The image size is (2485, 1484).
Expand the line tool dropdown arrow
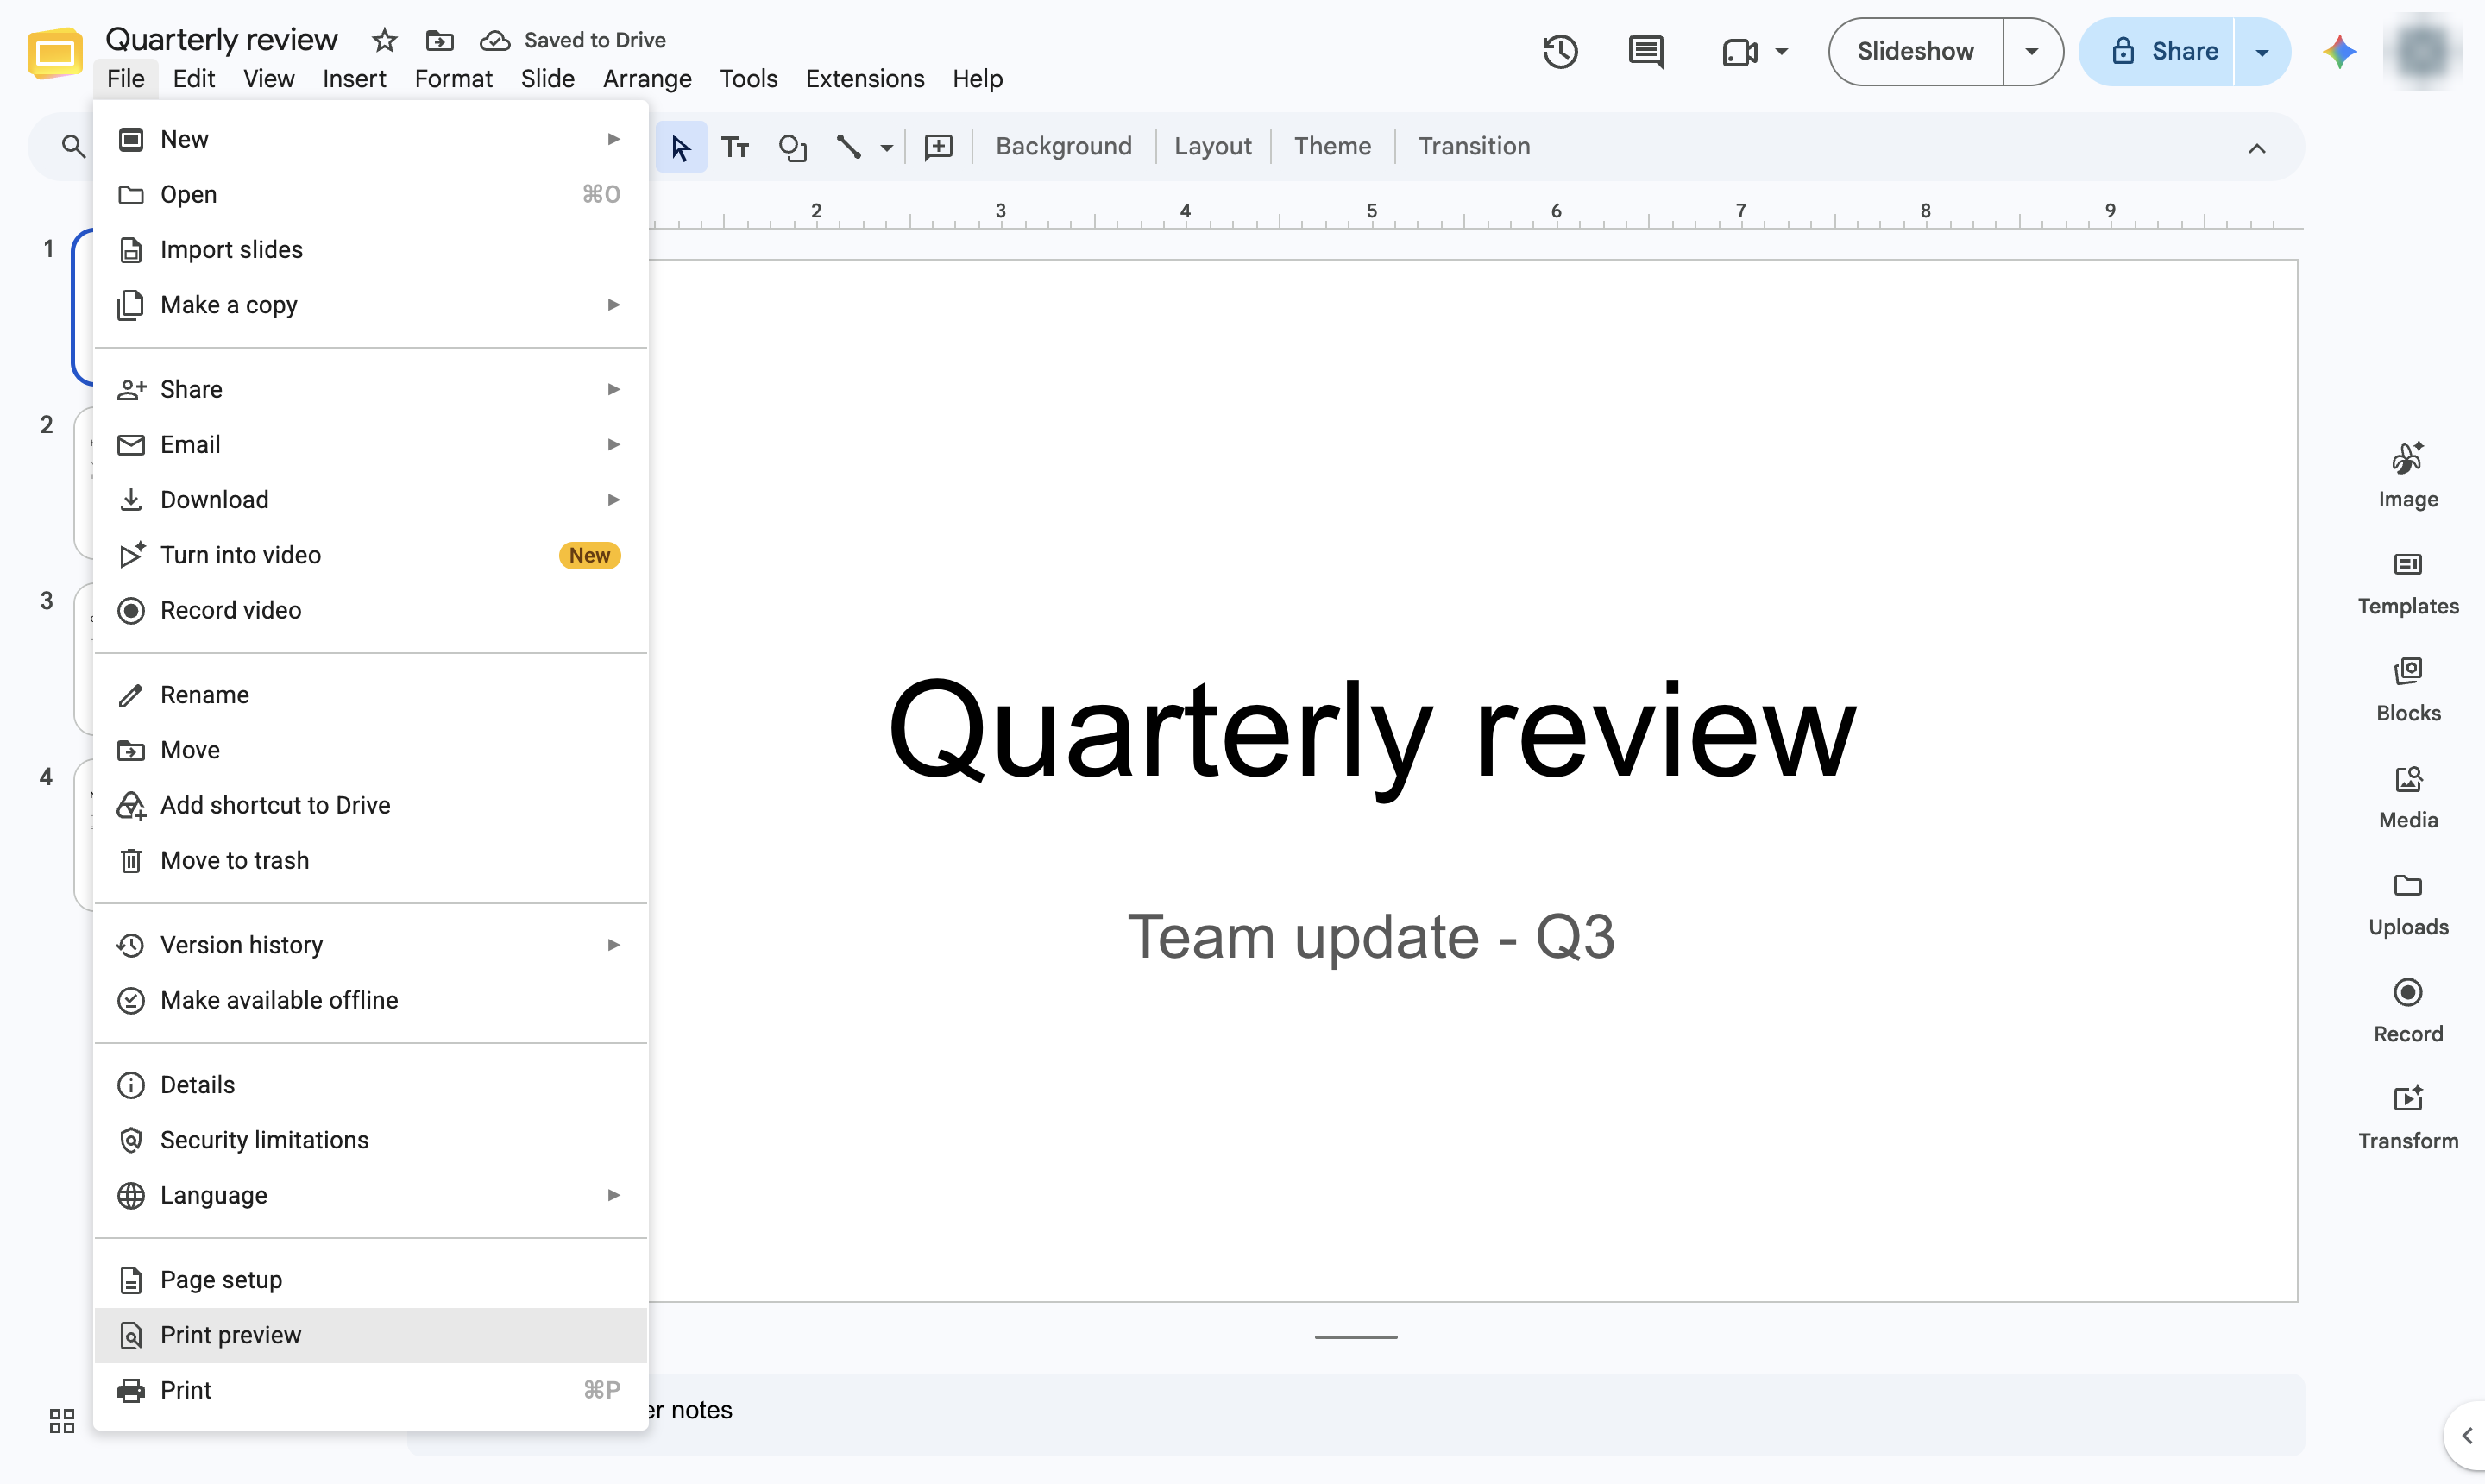tap(886, 148)
